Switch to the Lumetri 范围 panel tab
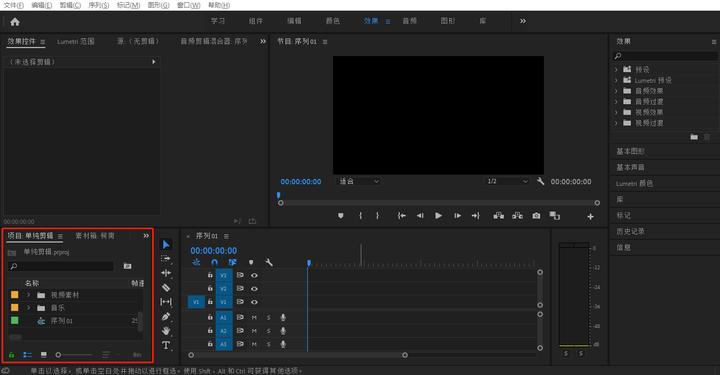 [76, 41]
